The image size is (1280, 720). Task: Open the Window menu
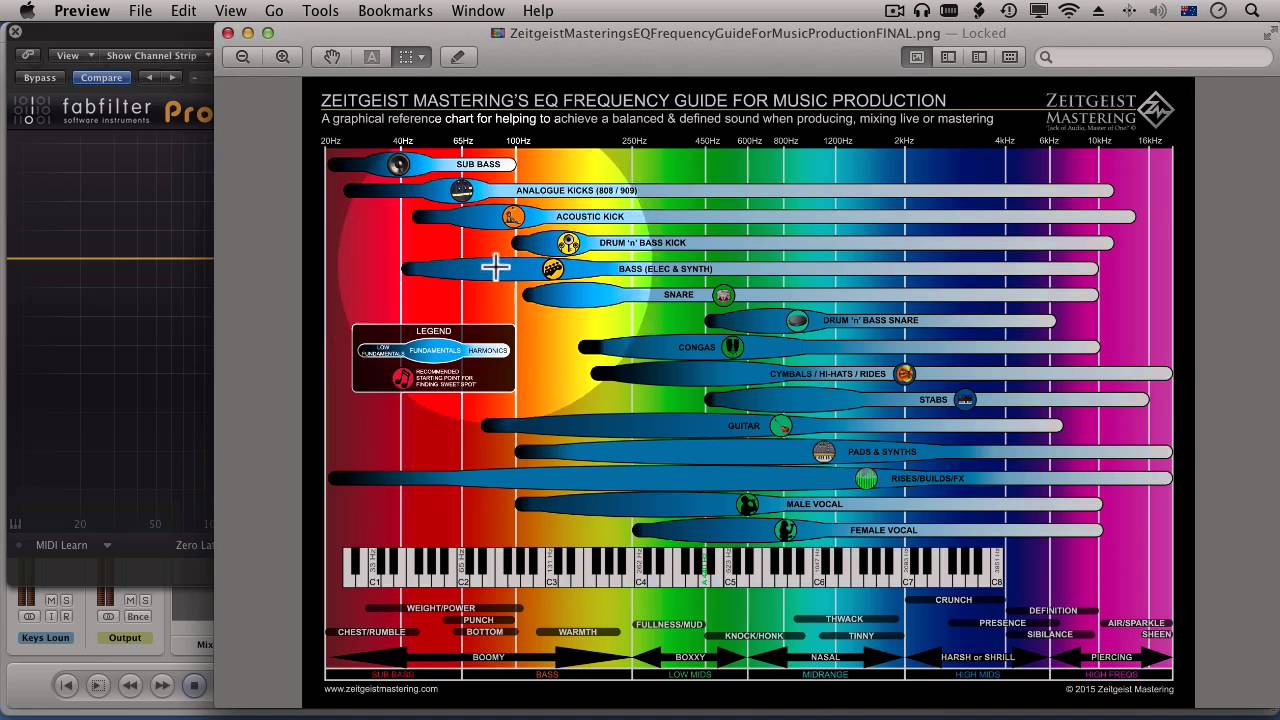[477, 11]
